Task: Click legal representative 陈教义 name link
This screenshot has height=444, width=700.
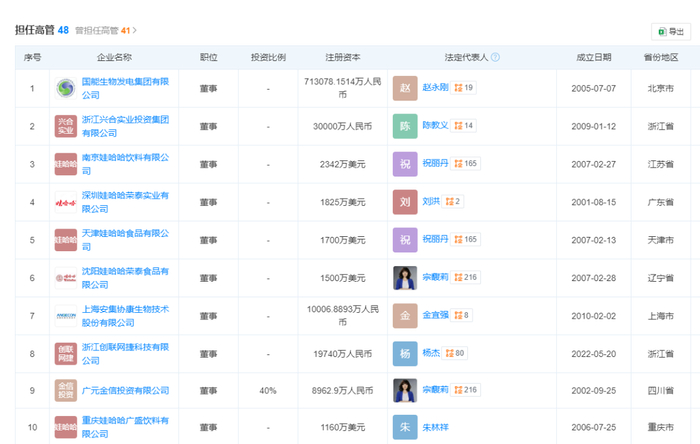Action: pos(435,127)
